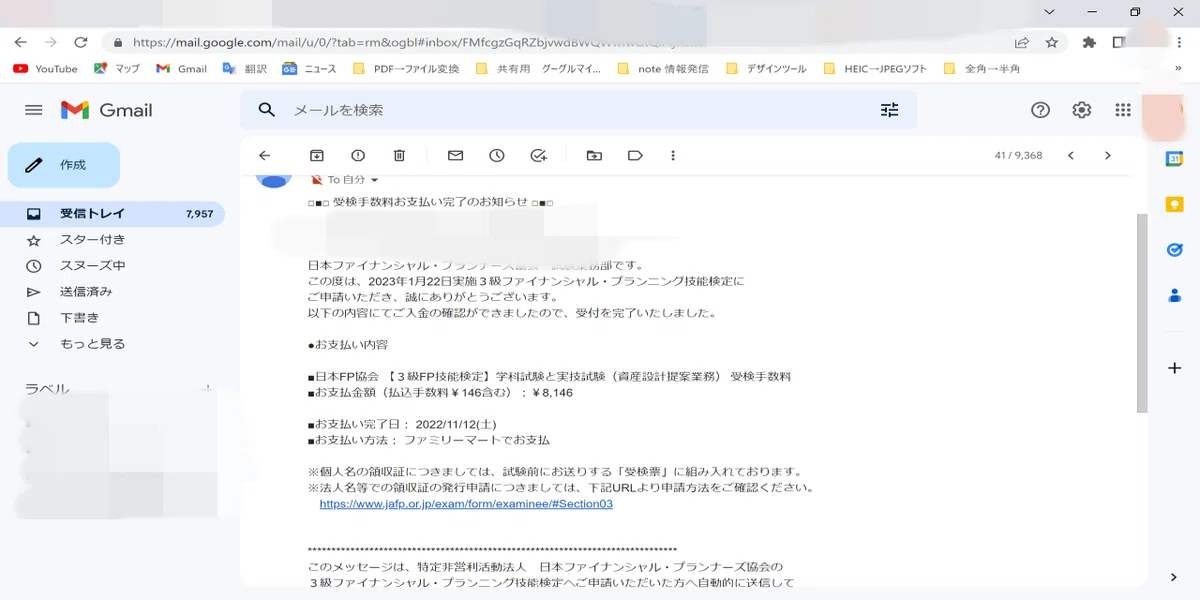Snooze this email with clock icon
1200x600 pixels.
(x=497, y=156)
